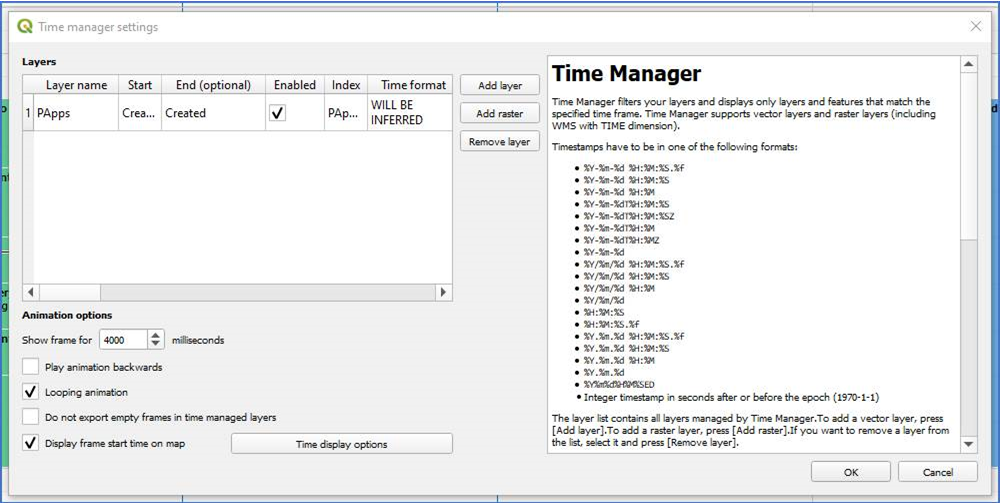Toggle Display frame start time on map

coord(30,443)
